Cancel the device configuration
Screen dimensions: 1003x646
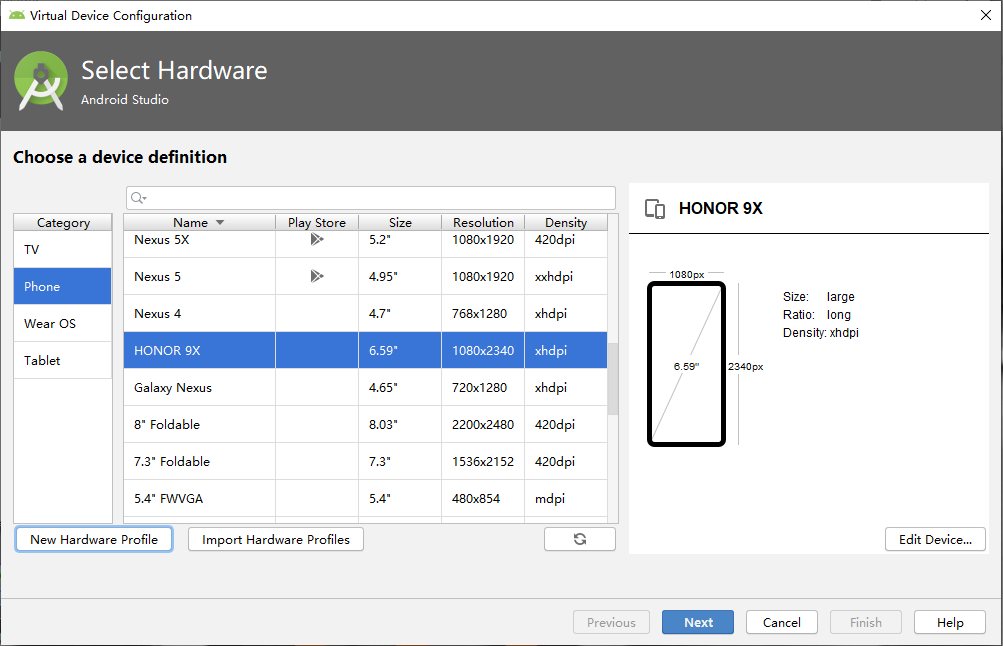click(x=782, y=622)
